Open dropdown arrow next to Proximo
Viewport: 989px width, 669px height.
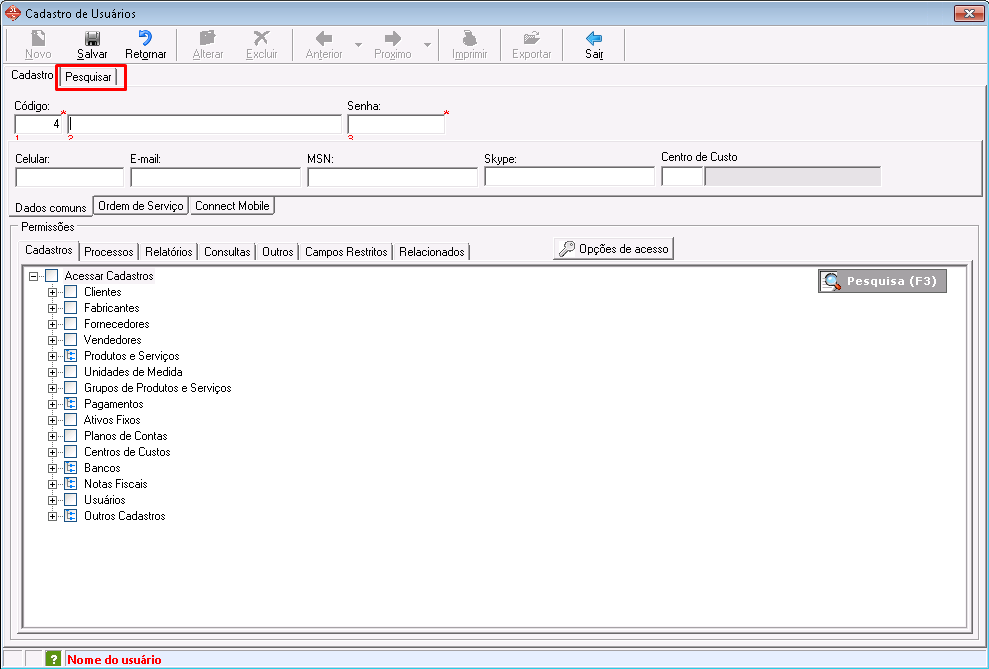tap(427, 45)
